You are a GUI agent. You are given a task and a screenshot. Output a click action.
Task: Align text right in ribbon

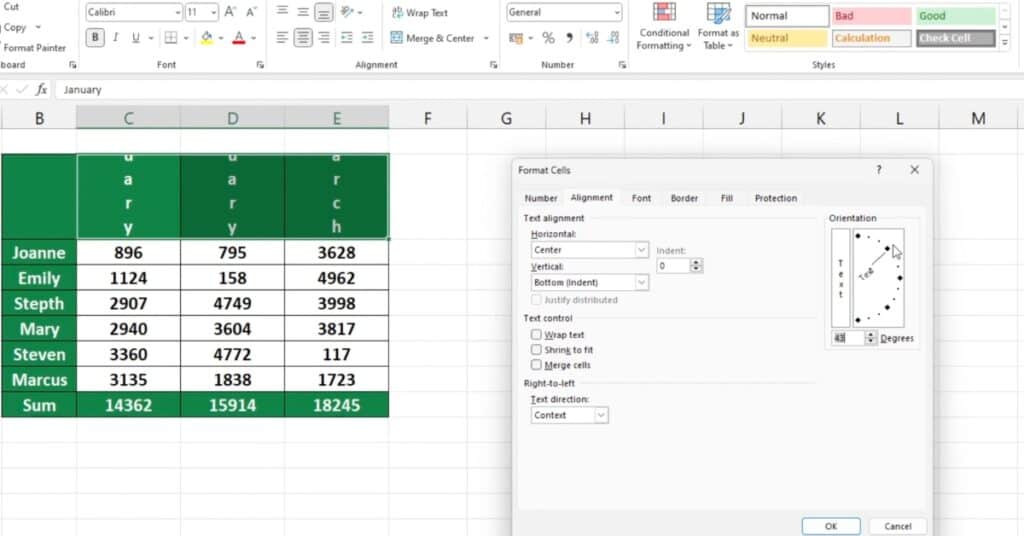pyautogui.click(x=324, y=38)
